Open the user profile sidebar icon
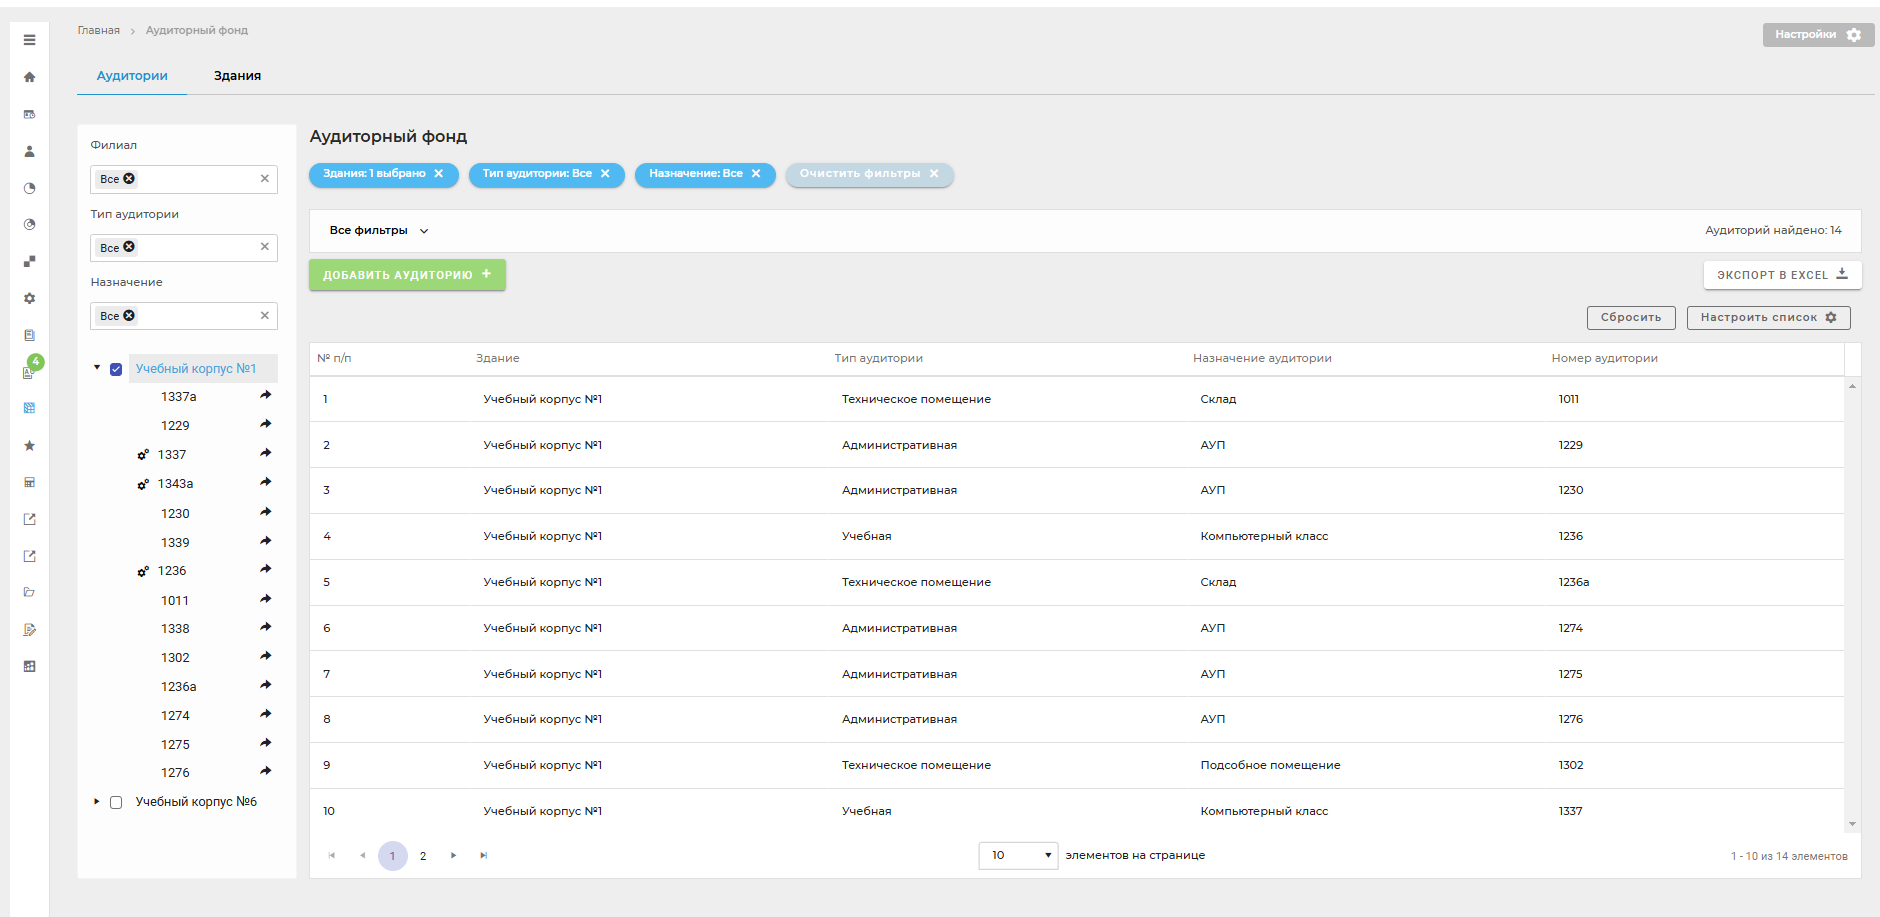The height and width of the screenshot is (917, 1880). click(x=29, y=151)
